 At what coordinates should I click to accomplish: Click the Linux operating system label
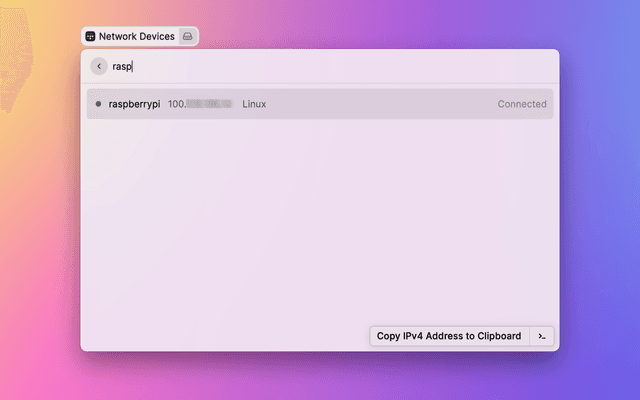coord(254,104)
